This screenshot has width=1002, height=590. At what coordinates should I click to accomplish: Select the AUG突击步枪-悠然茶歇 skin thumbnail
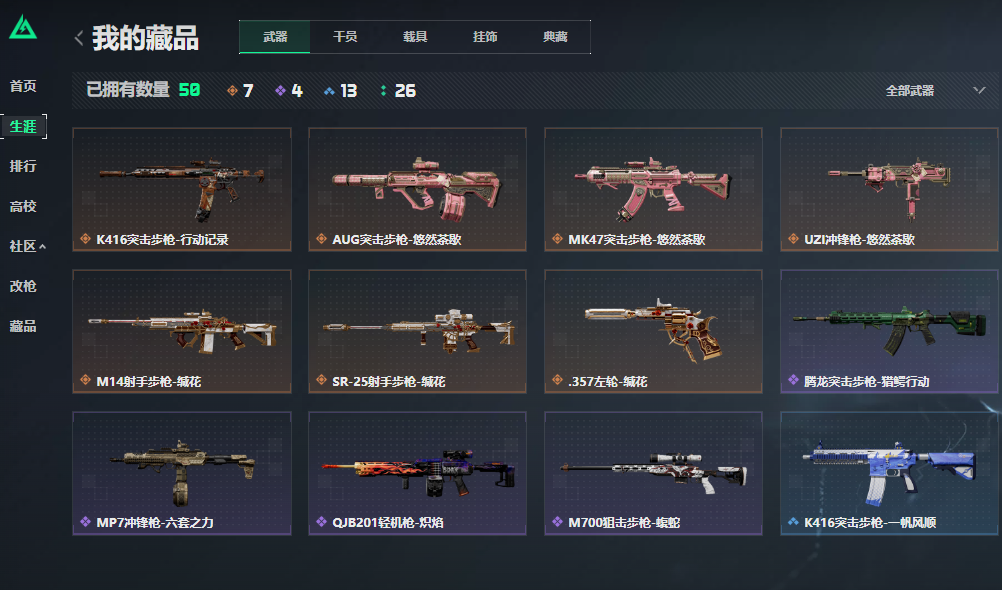[417, 189]
